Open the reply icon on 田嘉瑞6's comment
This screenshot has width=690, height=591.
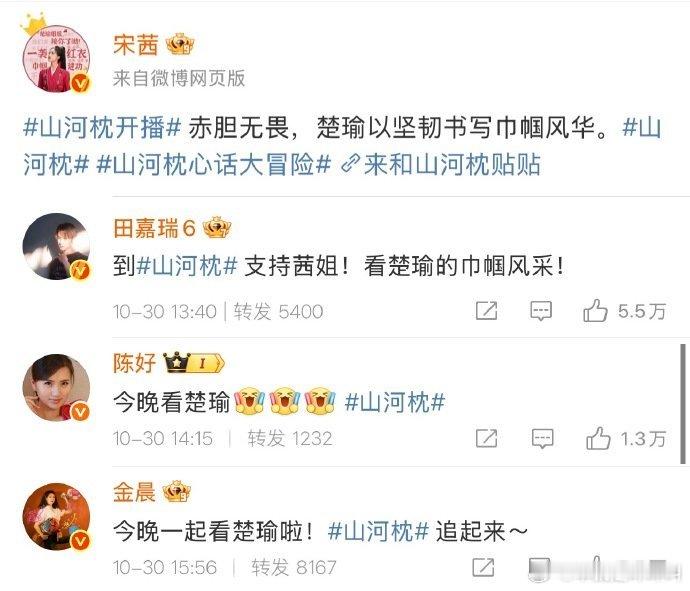click(541, 311)
